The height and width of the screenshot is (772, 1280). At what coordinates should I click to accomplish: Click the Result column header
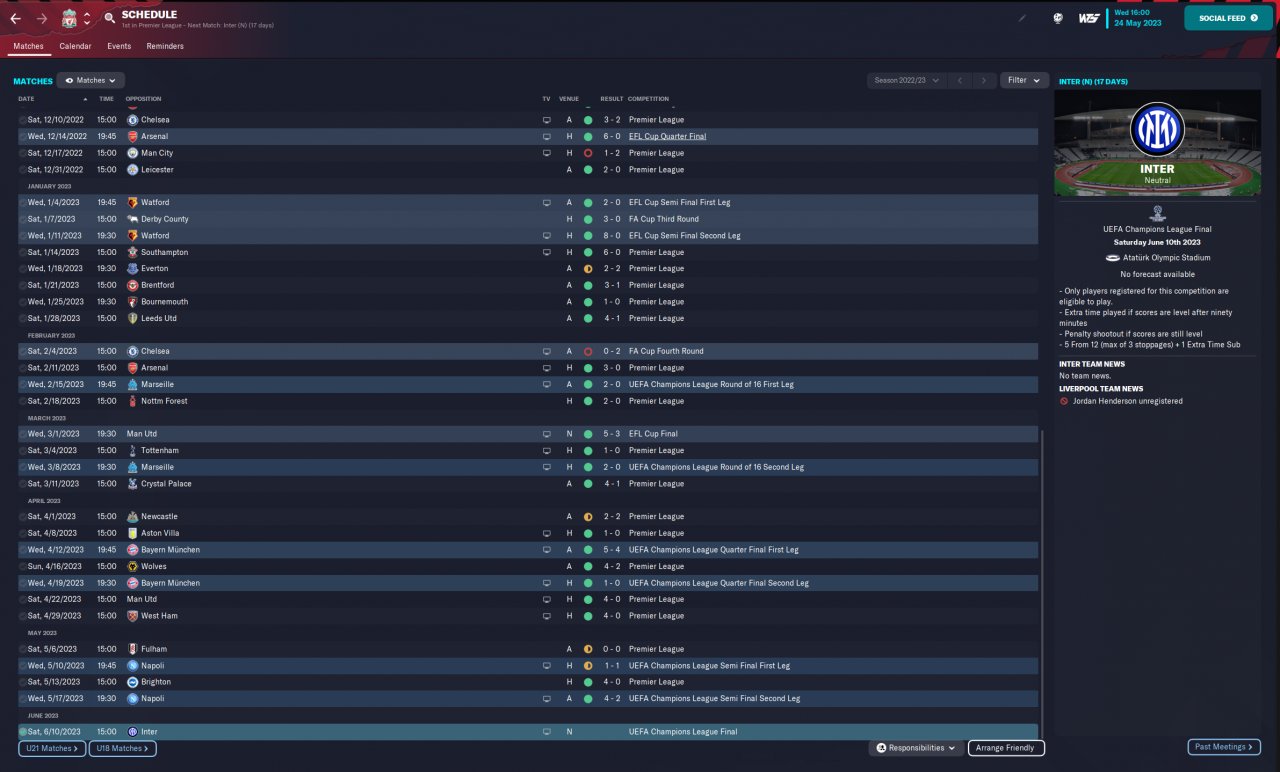611,99
